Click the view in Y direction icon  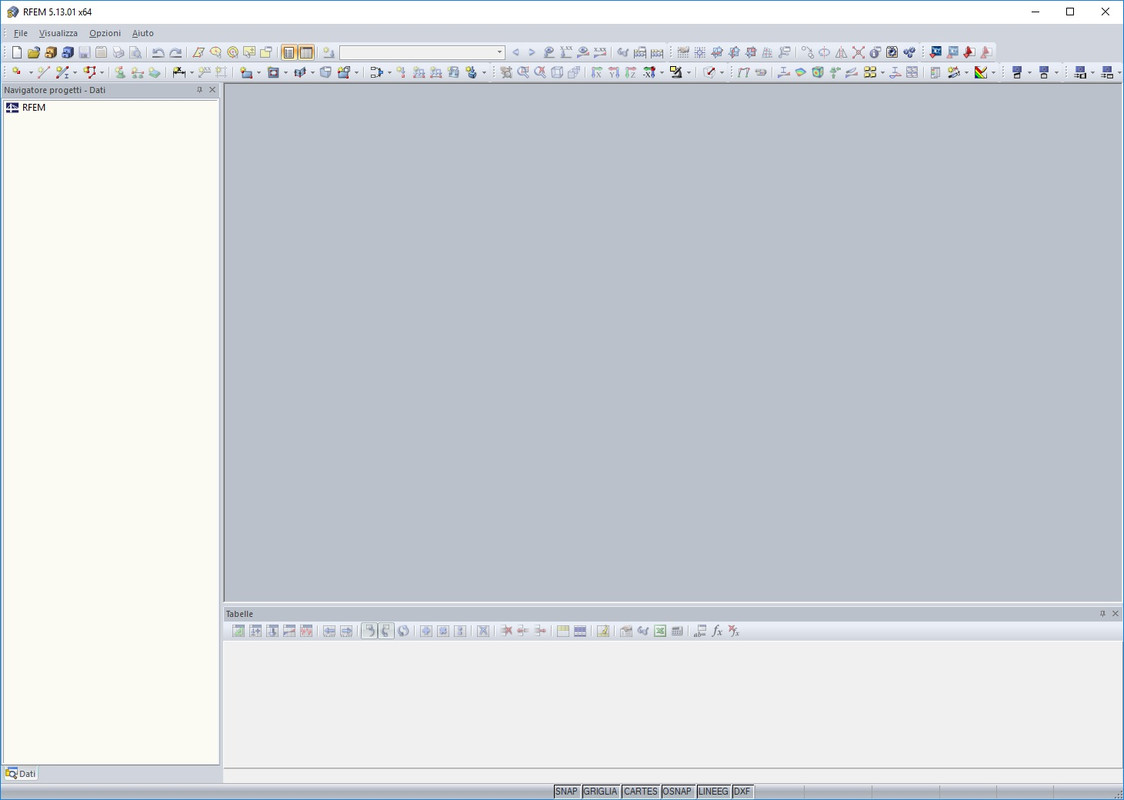tap(614, 72)
